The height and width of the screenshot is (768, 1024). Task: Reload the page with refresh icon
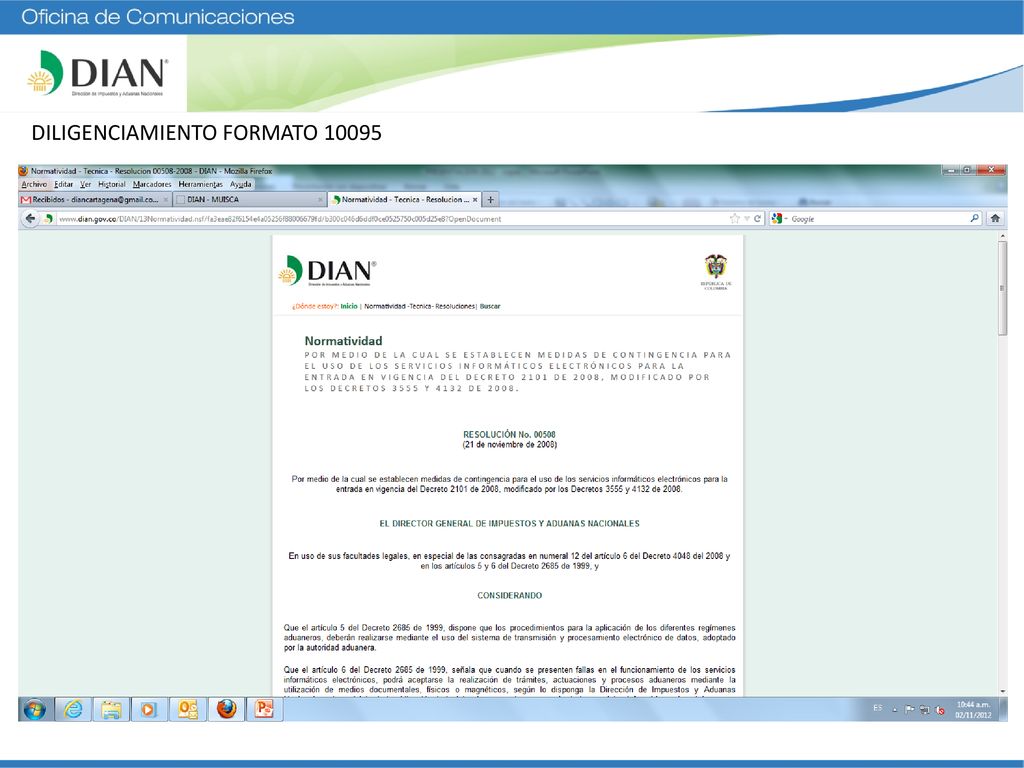758,219
